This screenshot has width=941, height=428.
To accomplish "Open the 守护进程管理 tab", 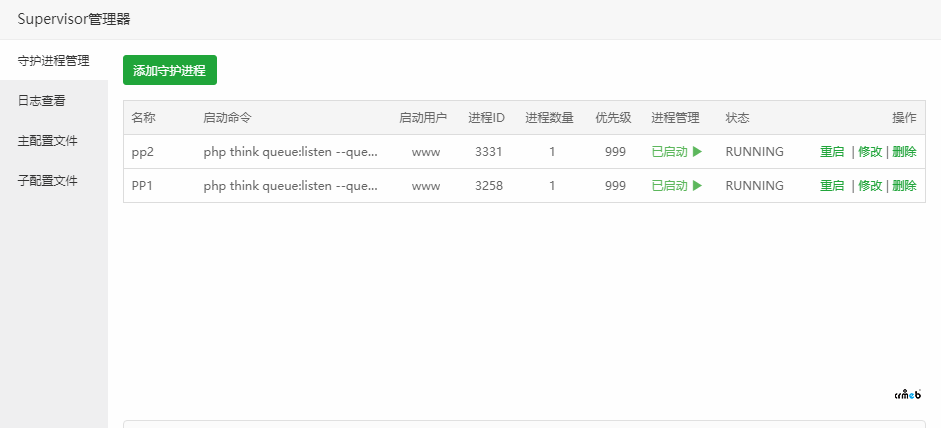I will 53,61.
